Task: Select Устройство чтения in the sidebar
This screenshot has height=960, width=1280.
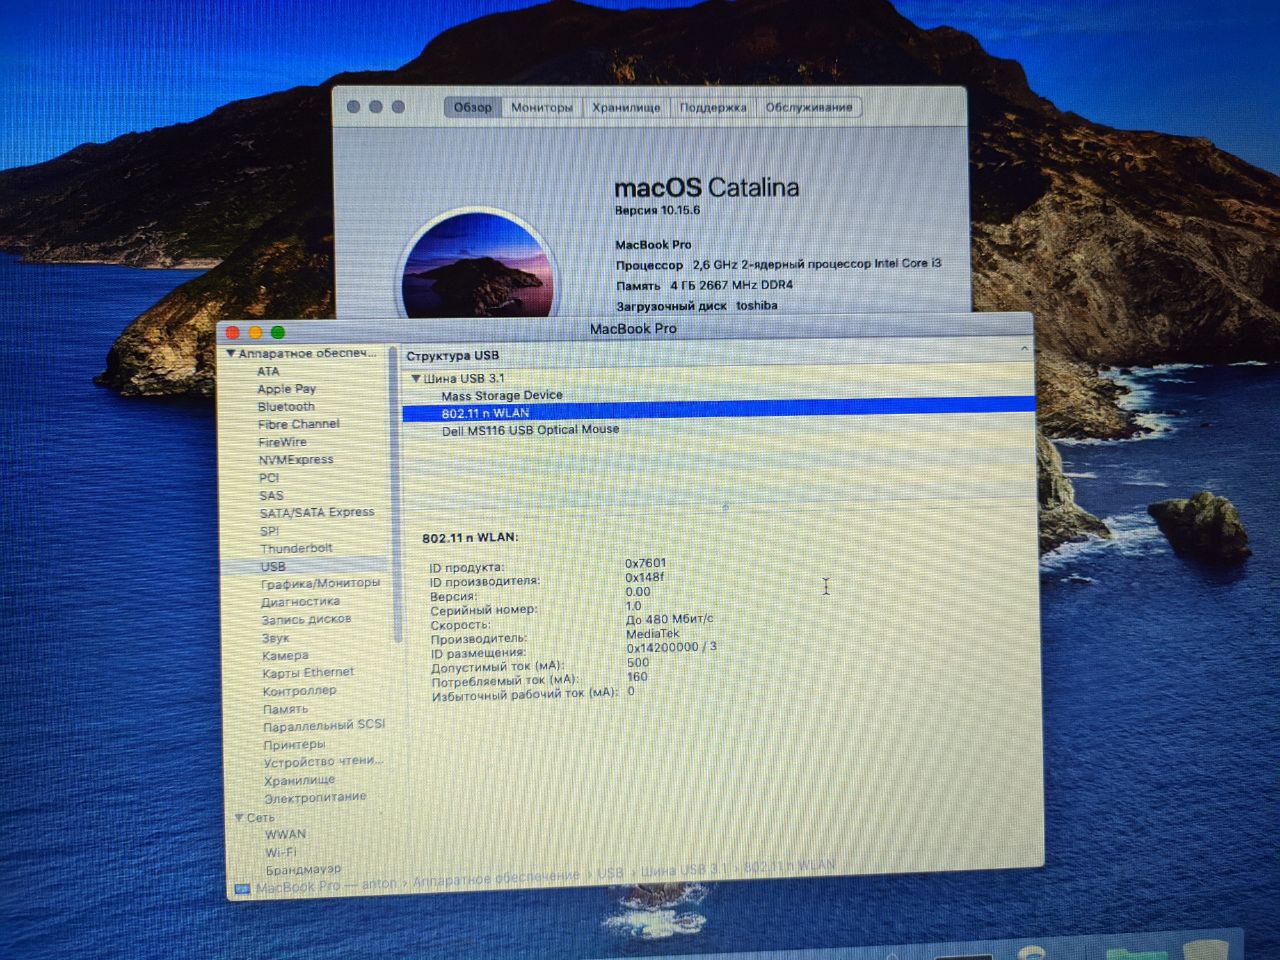Action: coord(323,761)
